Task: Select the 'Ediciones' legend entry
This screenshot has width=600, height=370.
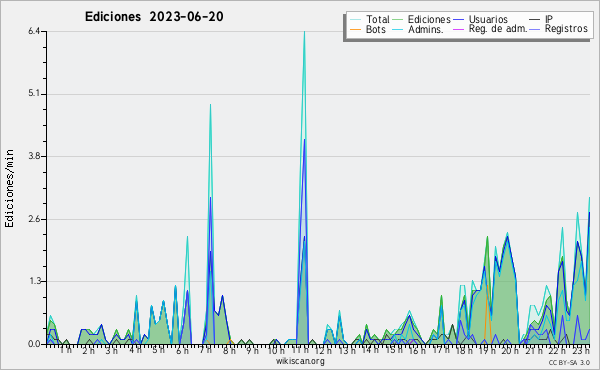Action: tap(429, 19)
